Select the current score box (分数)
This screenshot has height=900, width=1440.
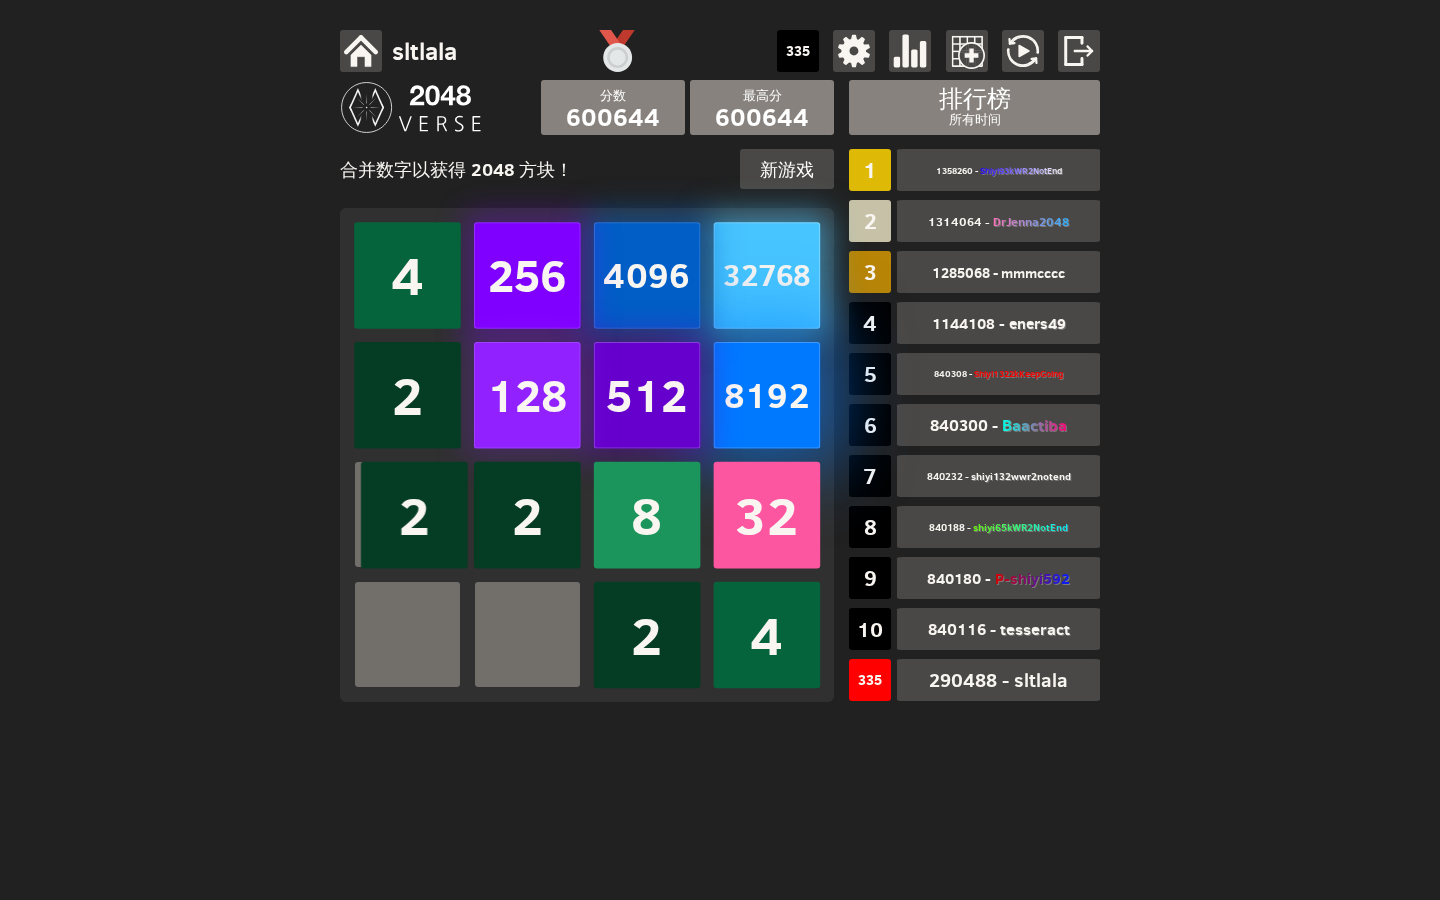coord(613,107)
